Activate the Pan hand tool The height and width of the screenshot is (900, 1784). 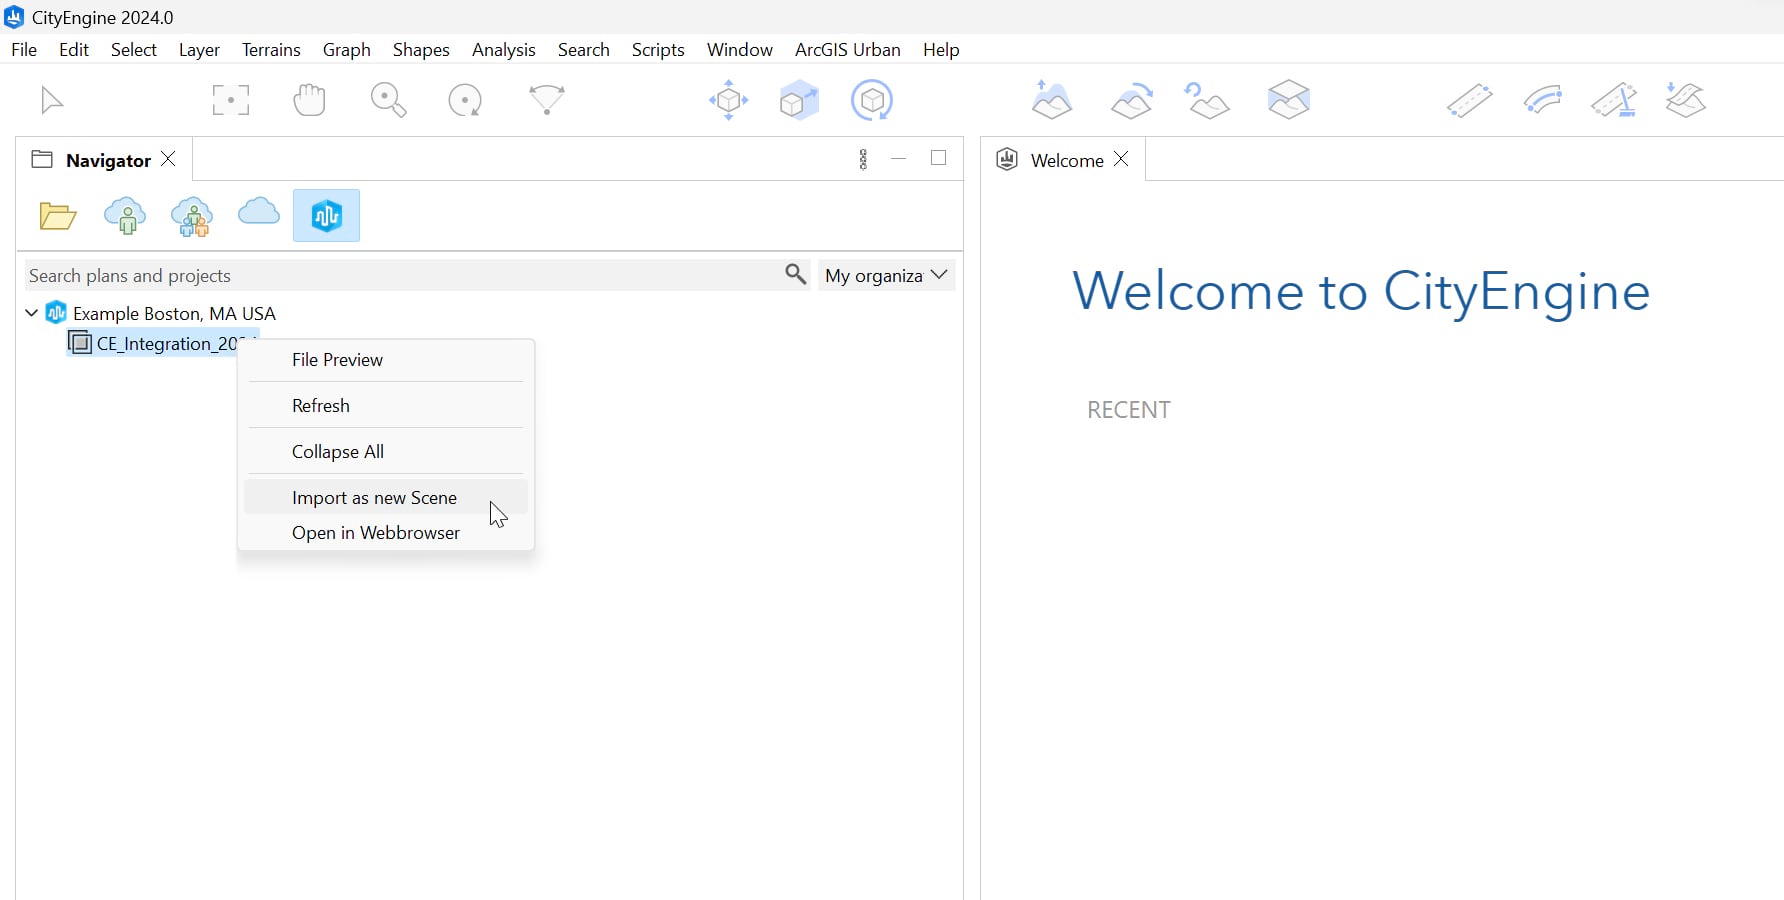pyautogui.click(x=310, y=100)
